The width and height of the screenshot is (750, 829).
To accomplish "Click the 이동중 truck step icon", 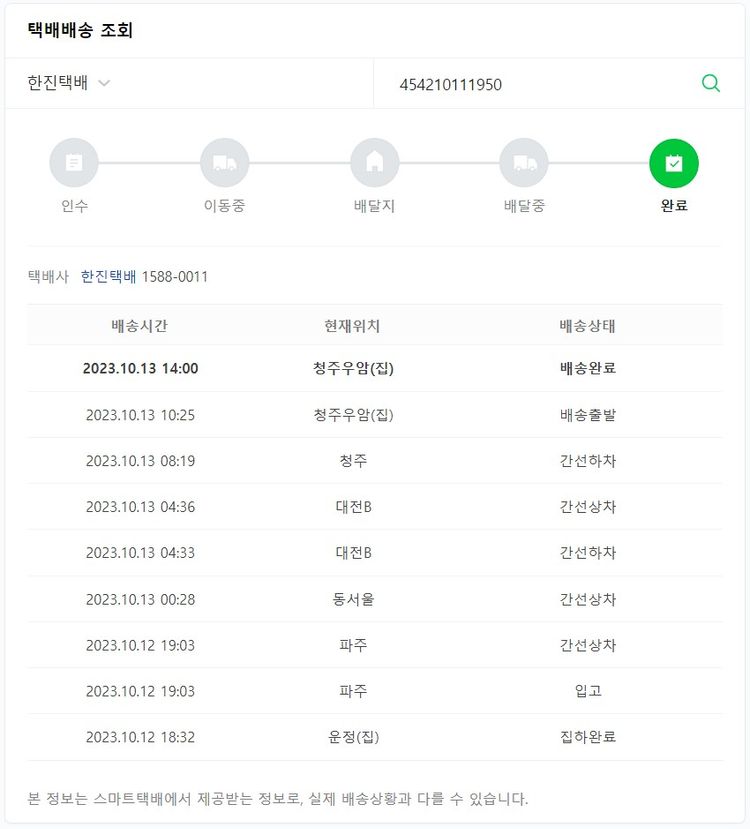I will 224,163.
